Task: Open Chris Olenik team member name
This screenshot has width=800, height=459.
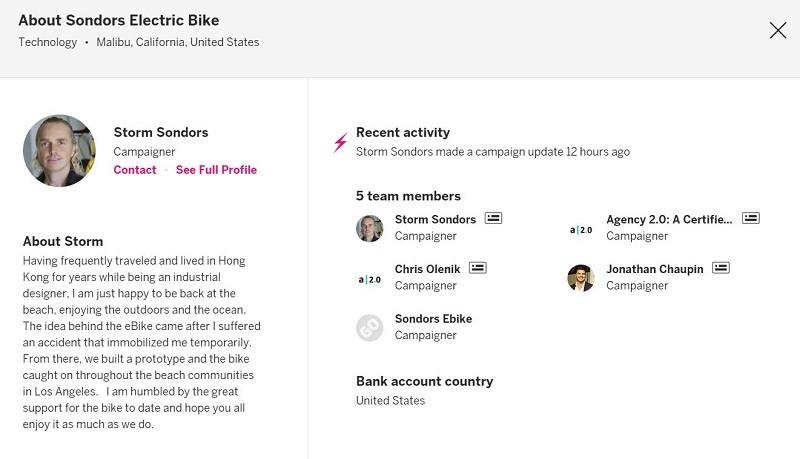Action: click(428, 269)
